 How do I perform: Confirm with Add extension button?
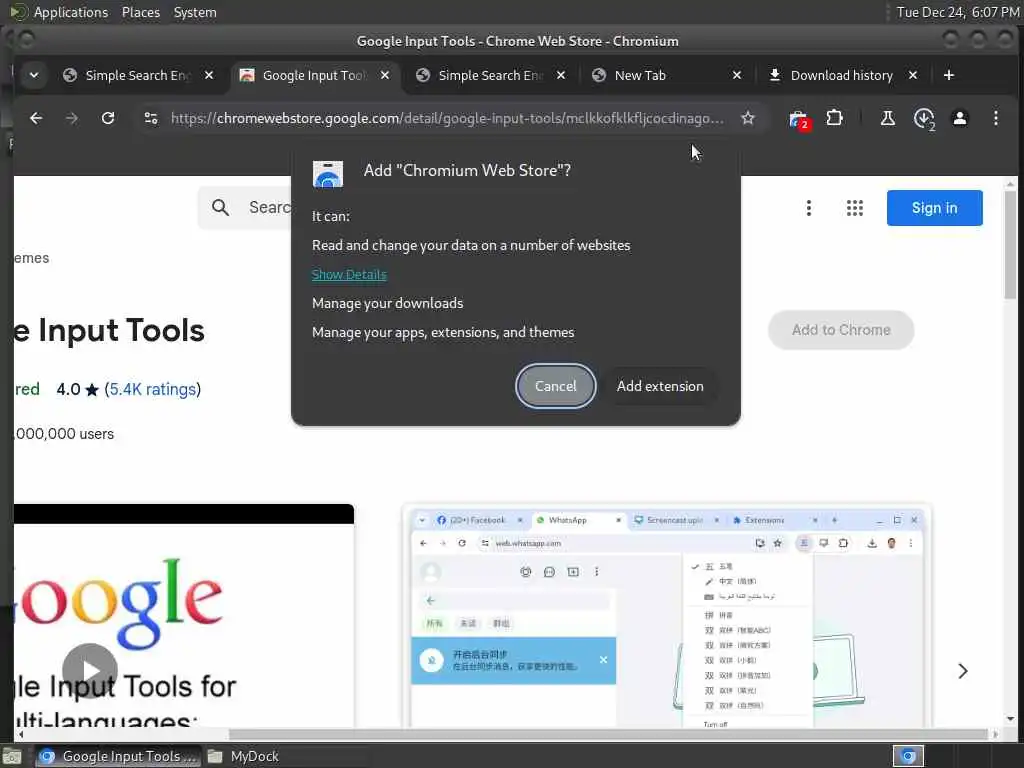(660, 386)
